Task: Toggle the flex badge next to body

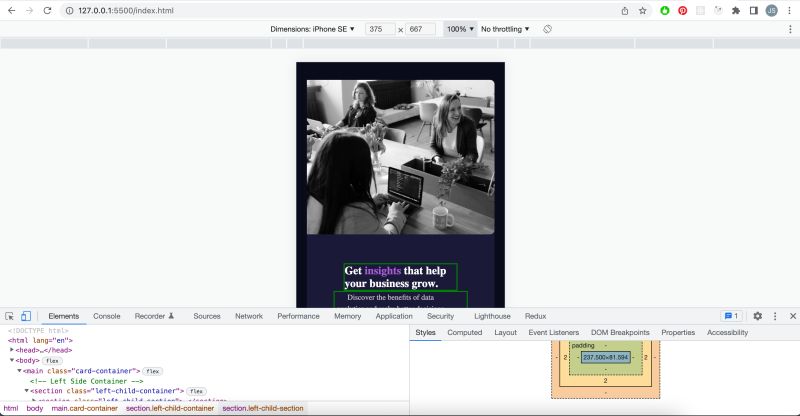Action: coord(52,360)
